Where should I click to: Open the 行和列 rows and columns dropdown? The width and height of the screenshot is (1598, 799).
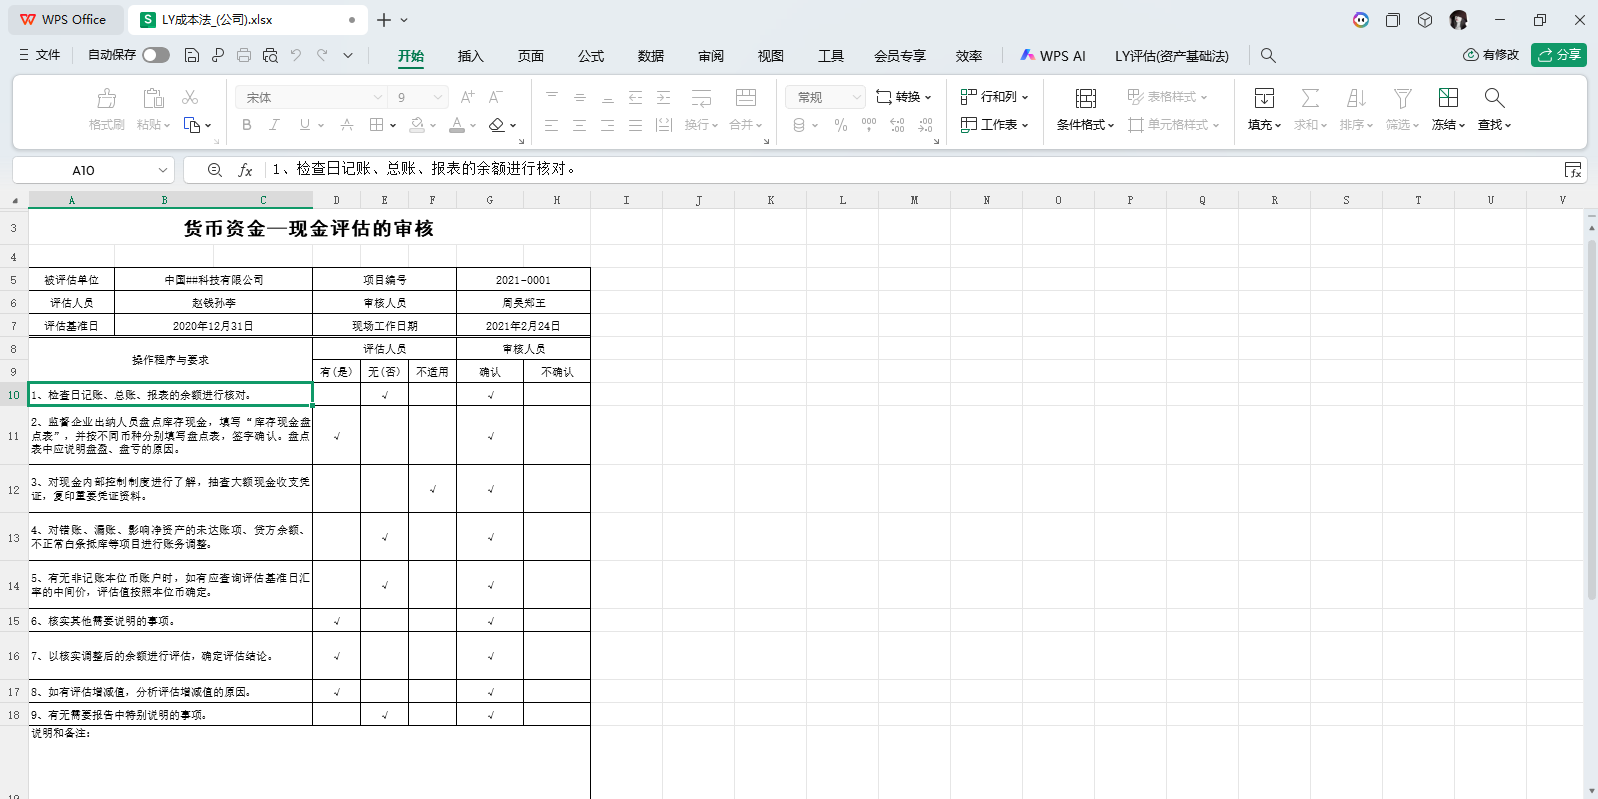click(x=995, y=97)
